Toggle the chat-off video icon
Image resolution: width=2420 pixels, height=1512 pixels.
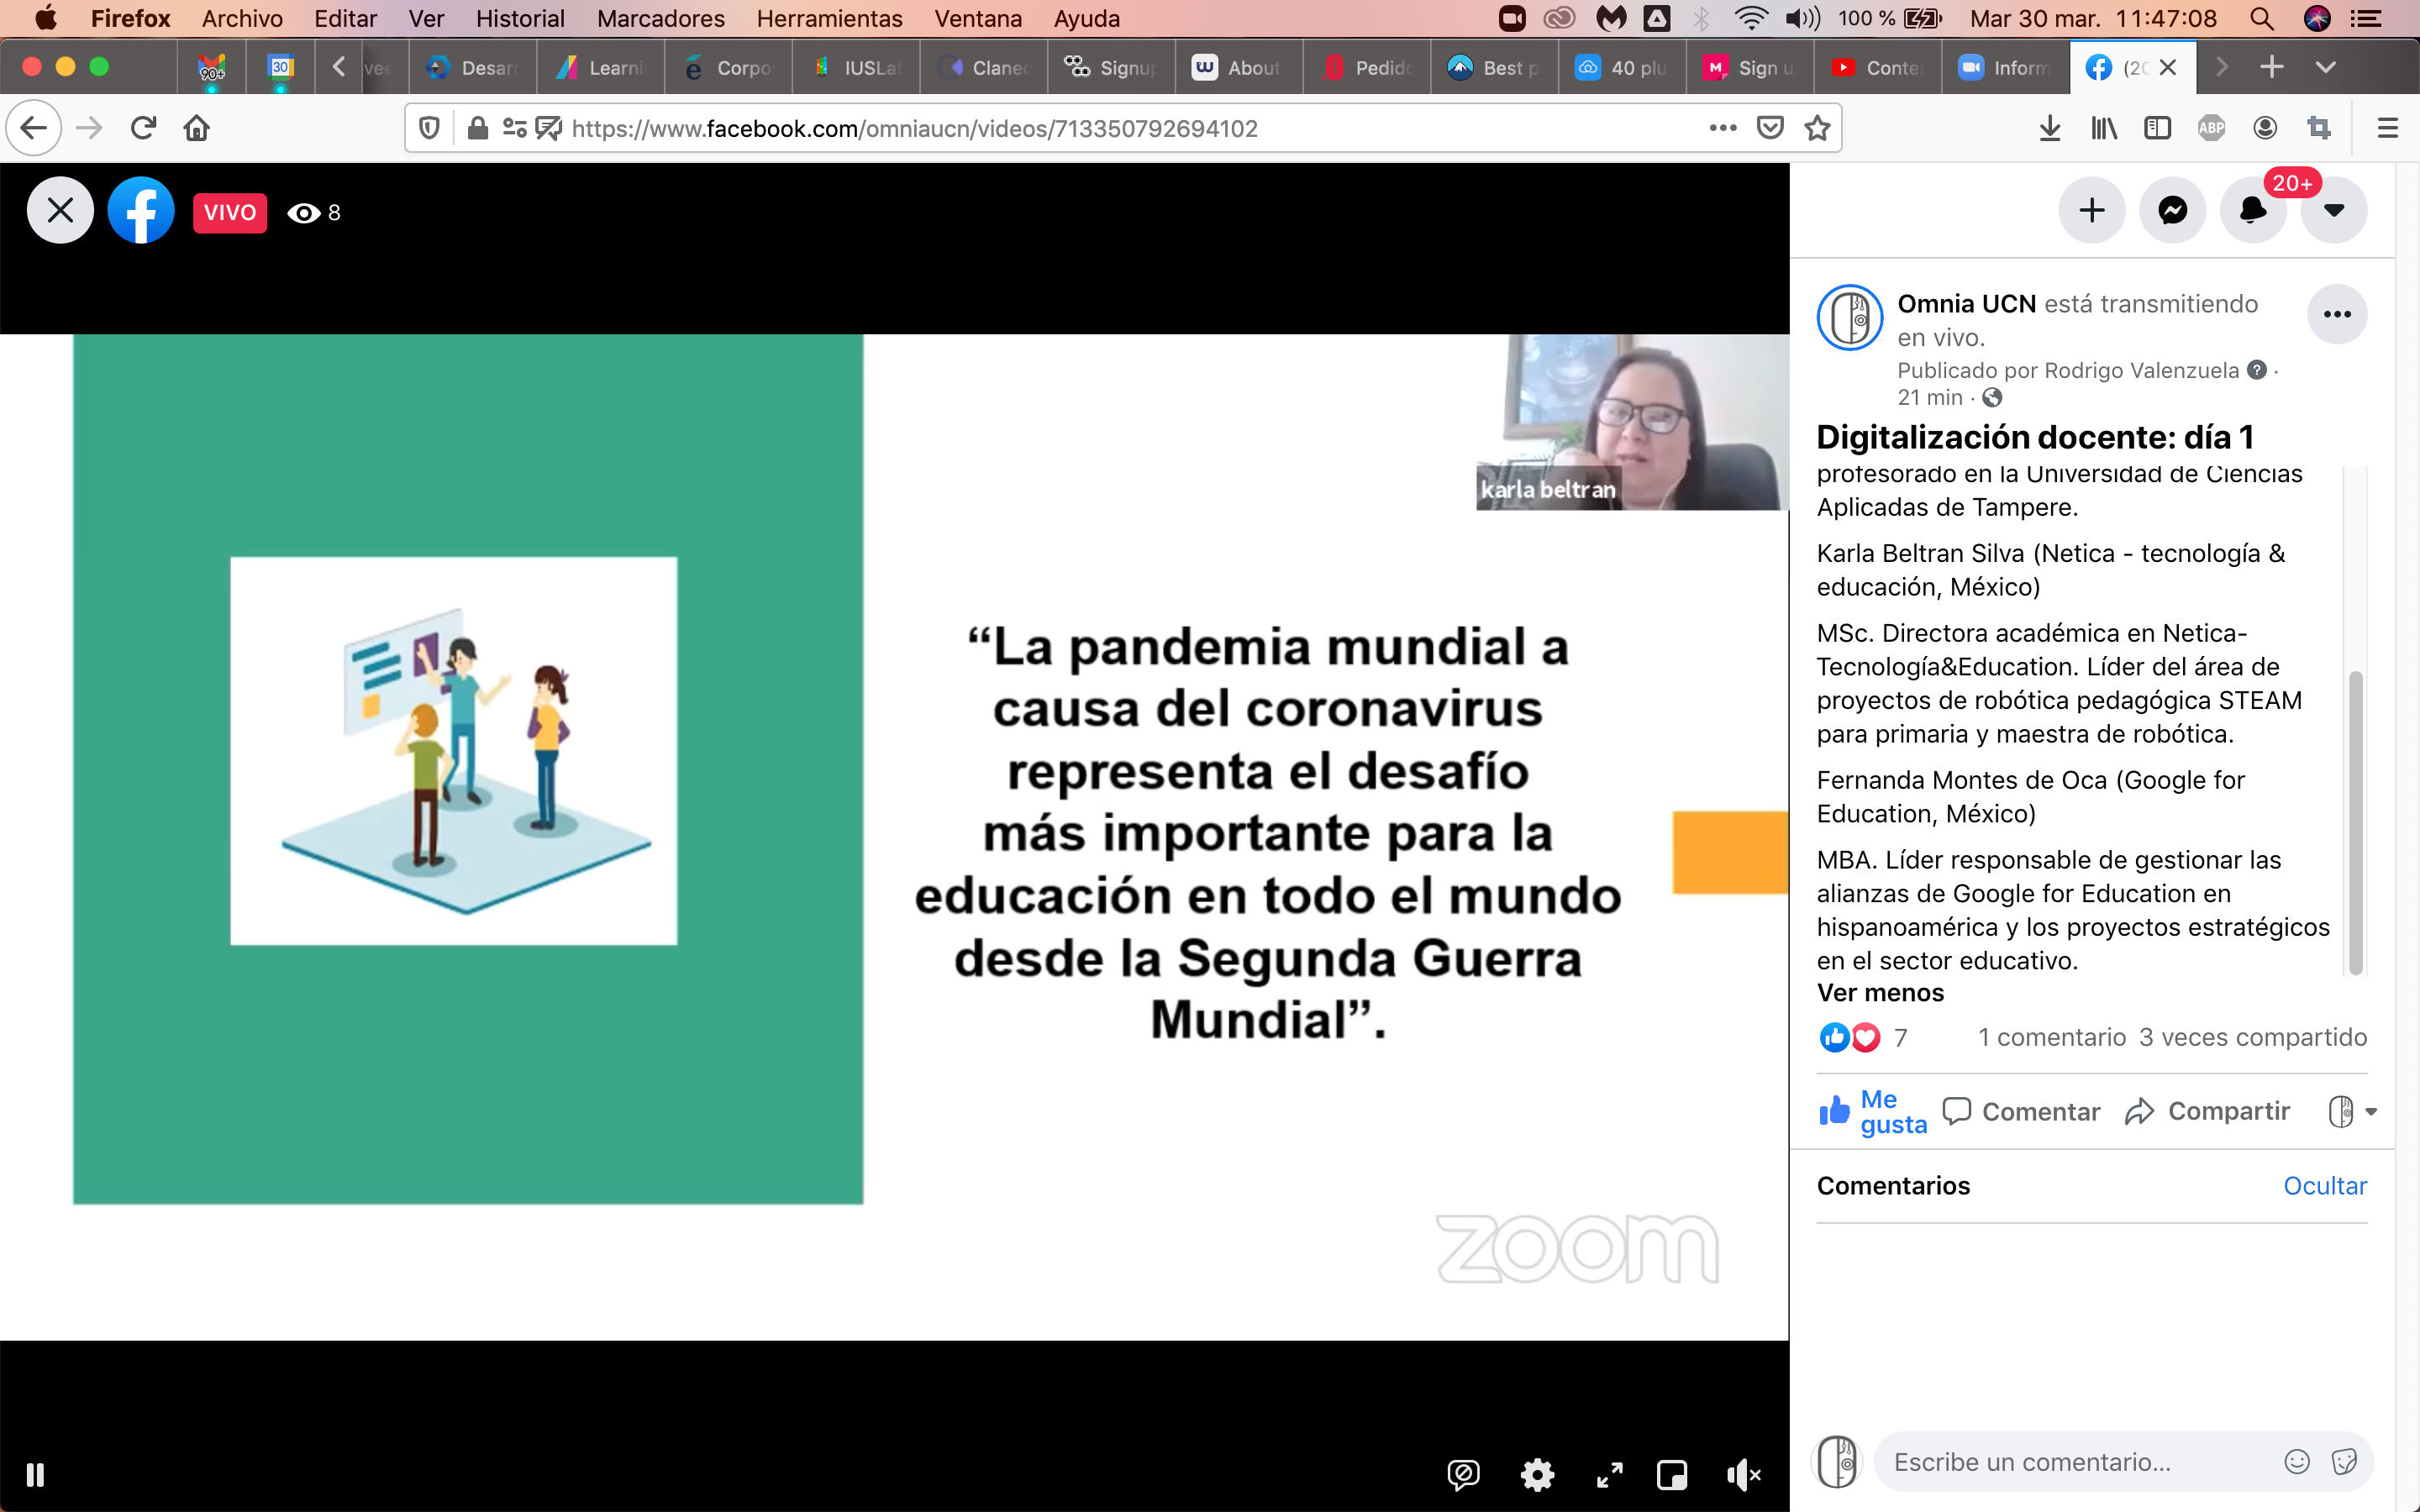tap(1463, 1474)
